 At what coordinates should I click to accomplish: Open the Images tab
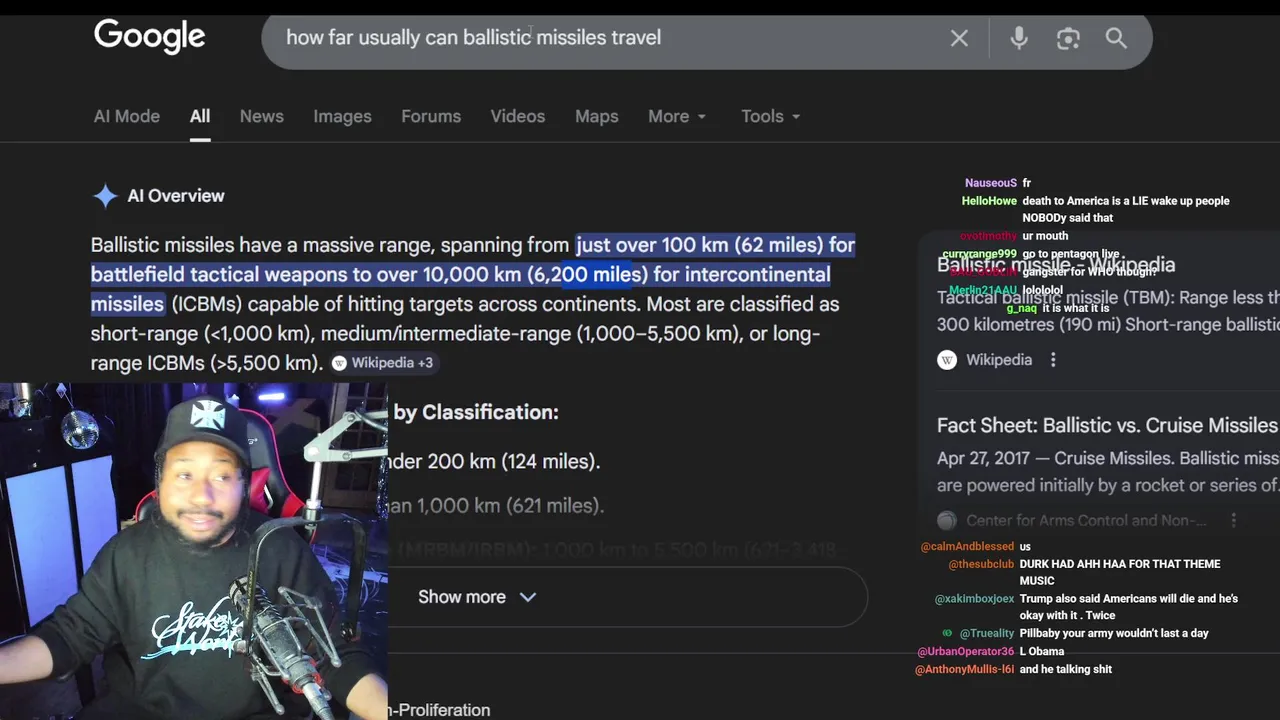342,116
